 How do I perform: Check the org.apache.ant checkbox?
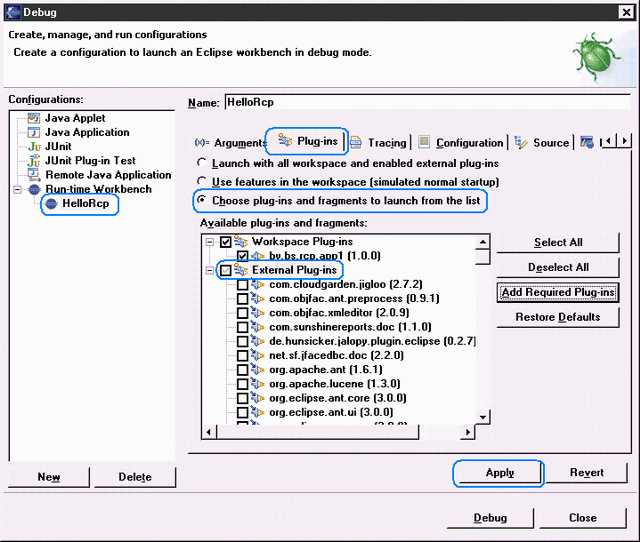[243, 370]
